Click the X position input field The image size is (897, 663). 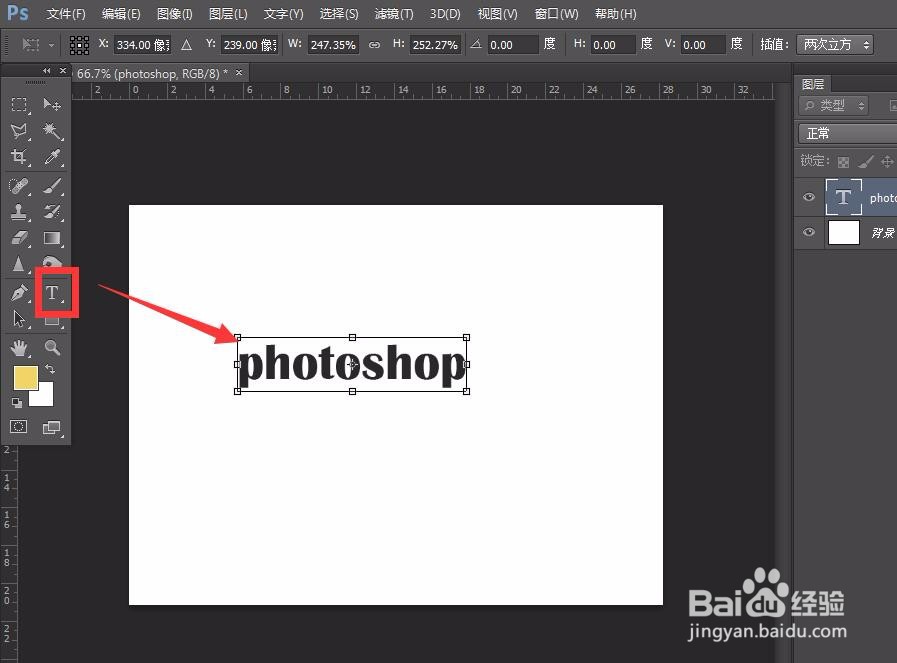click(x=142, y=45)
